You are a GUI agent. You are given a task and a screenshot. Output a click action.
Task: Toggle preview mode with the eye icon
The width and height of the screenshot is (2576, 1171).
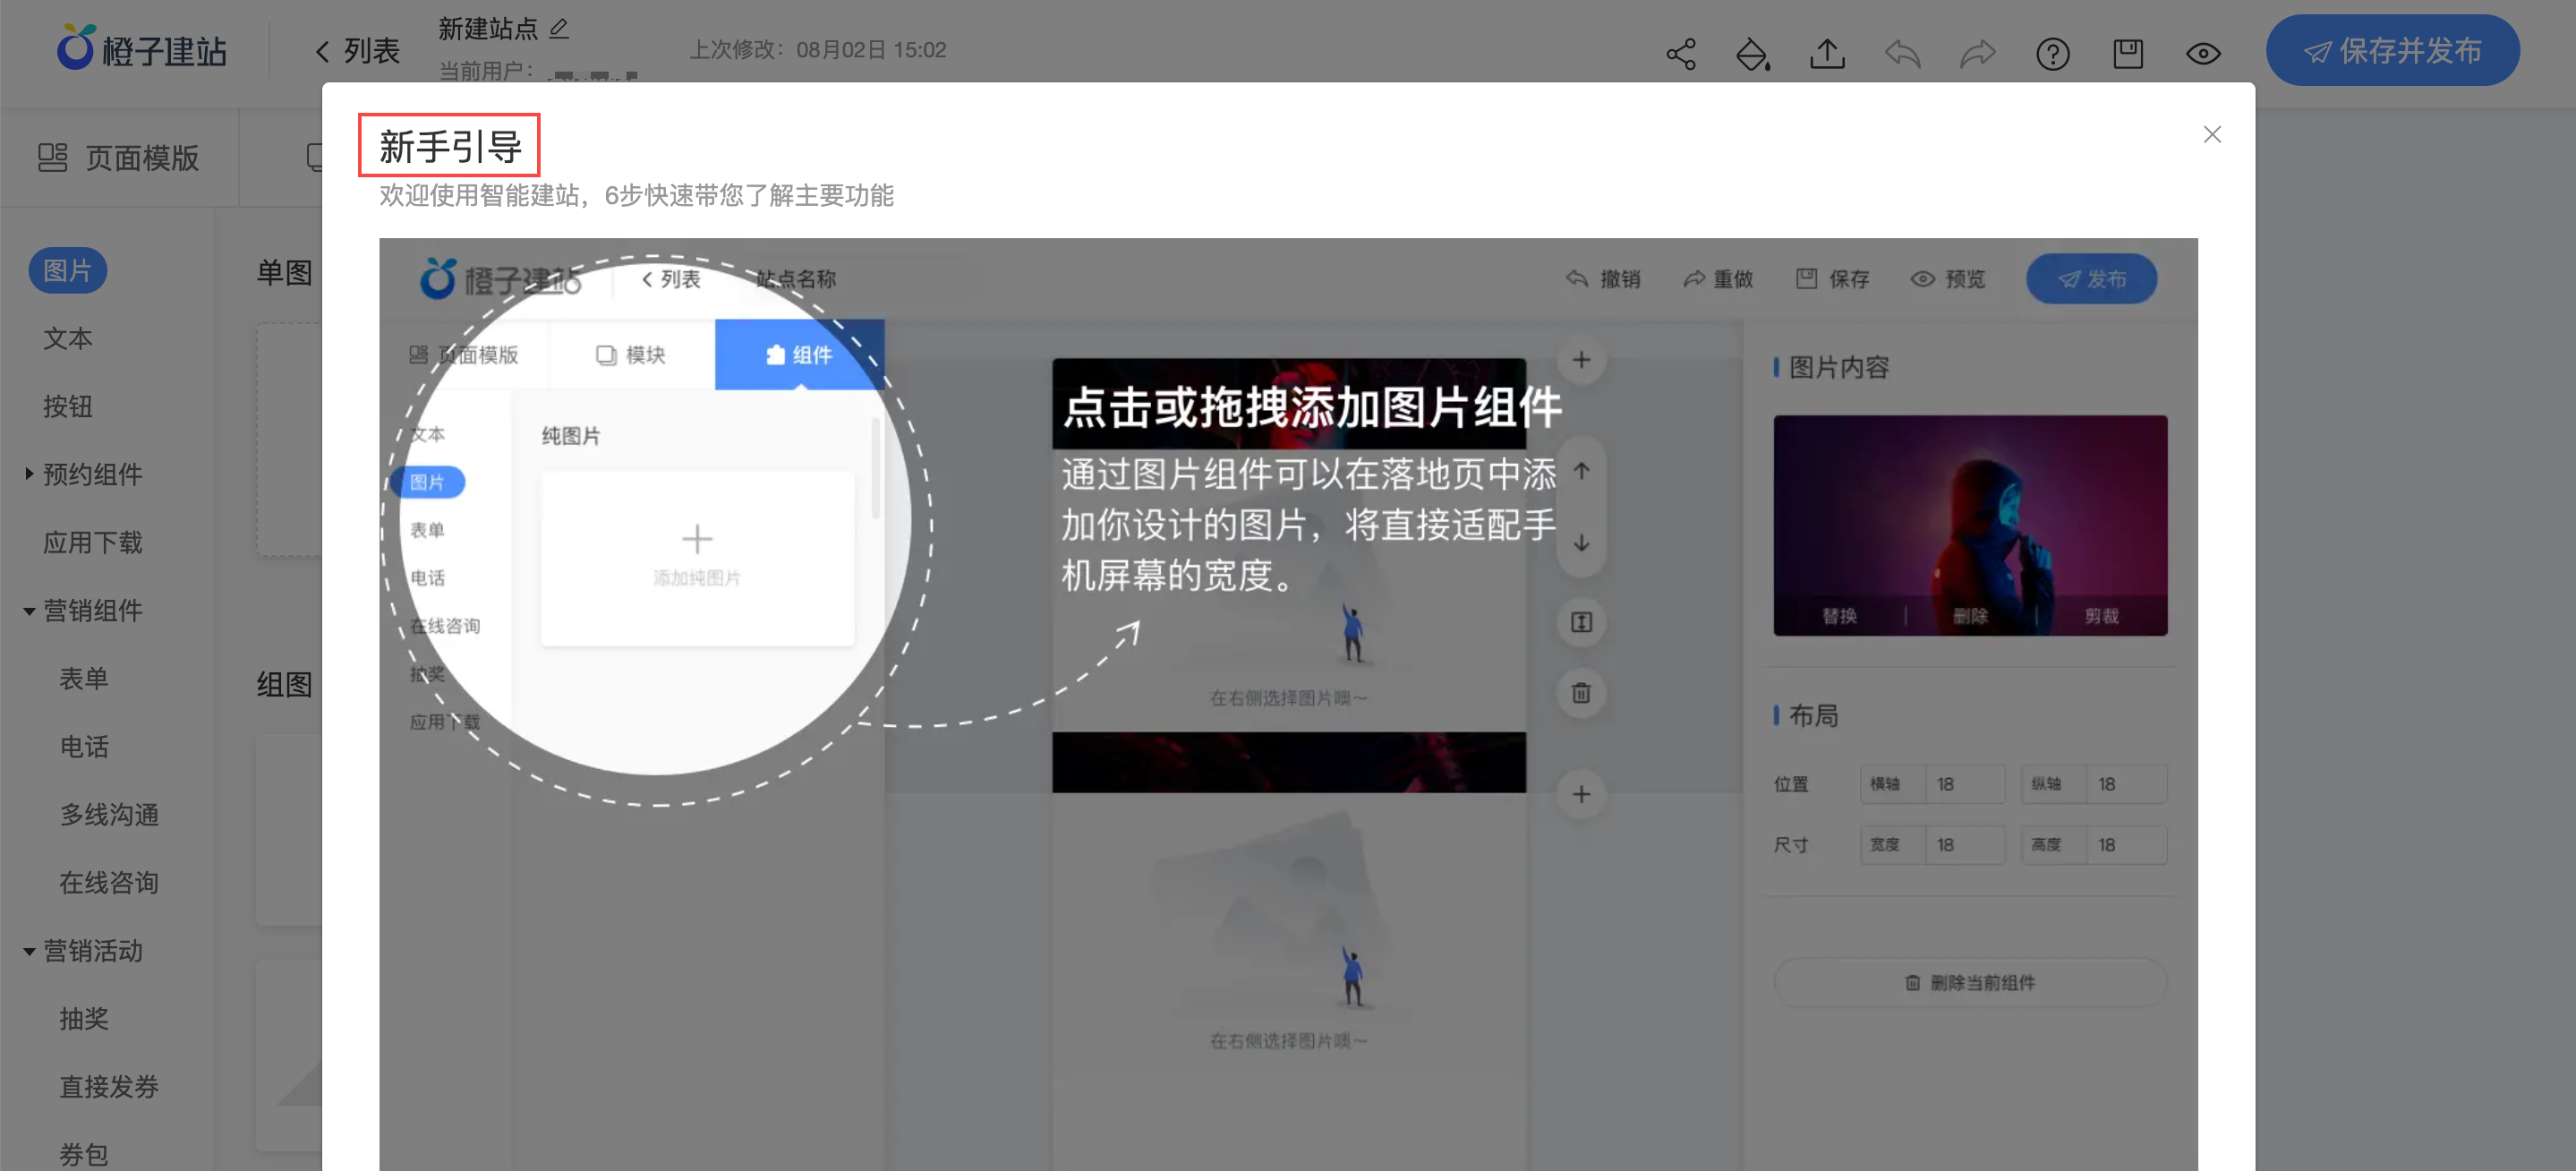(x=2204, y=54)
